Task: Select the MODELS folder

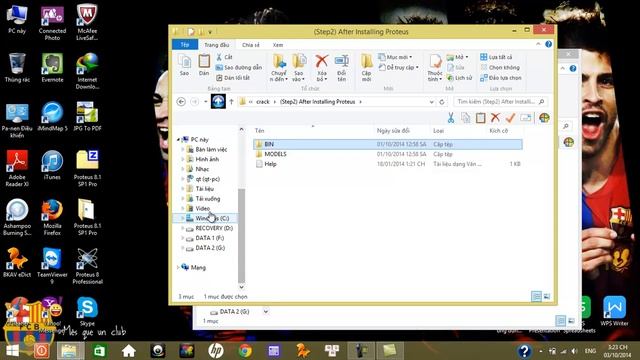Action: click(387, 154)
